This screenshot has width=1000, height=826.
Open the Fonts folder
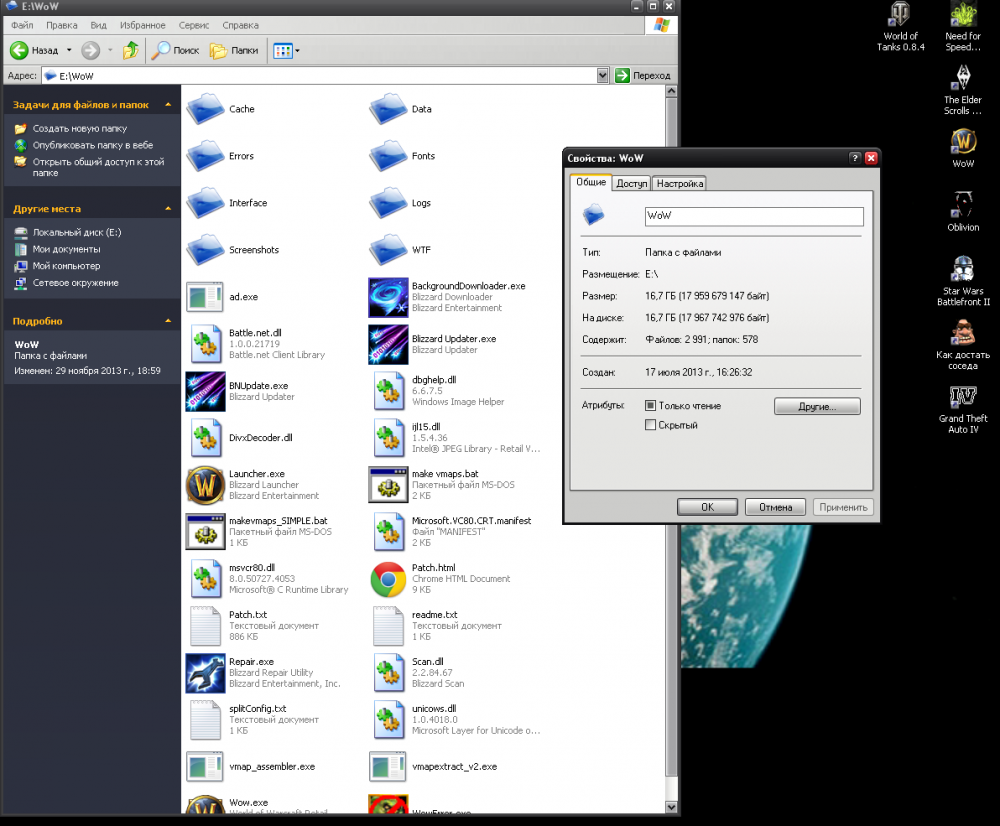388,156
